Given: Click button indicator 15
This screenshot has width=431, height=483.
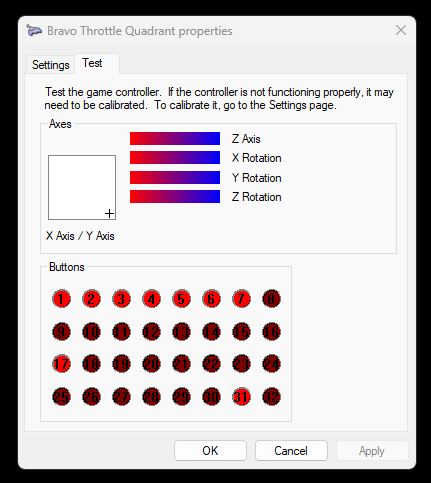Looking at the screenshot, I should pos(241,332).
